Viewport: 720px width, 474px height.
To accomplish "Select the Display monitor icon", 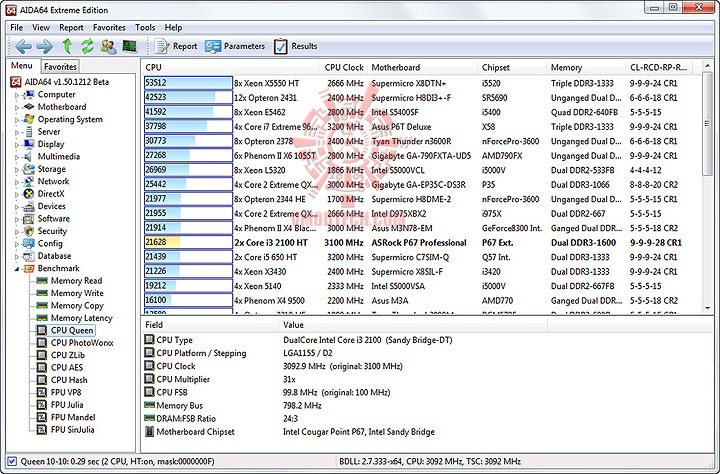I will point(29,144).
